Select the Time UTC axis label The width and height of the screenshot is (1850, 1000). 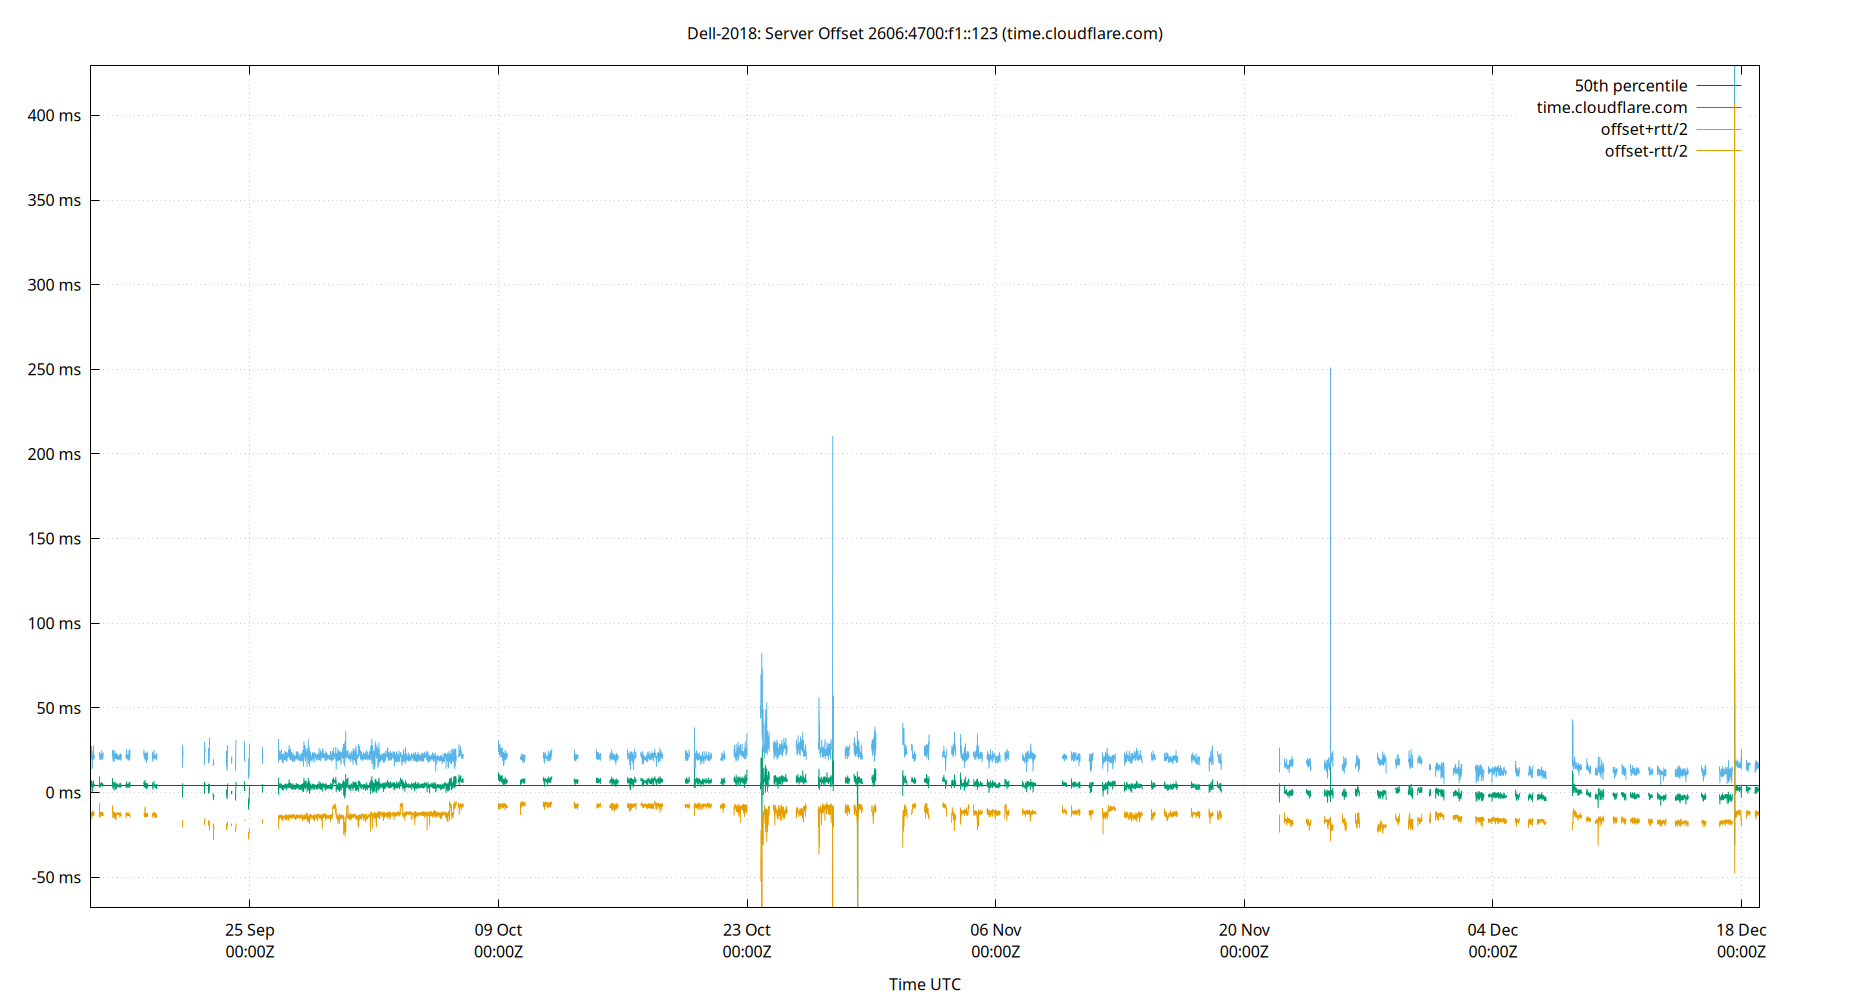pos(924,984)
